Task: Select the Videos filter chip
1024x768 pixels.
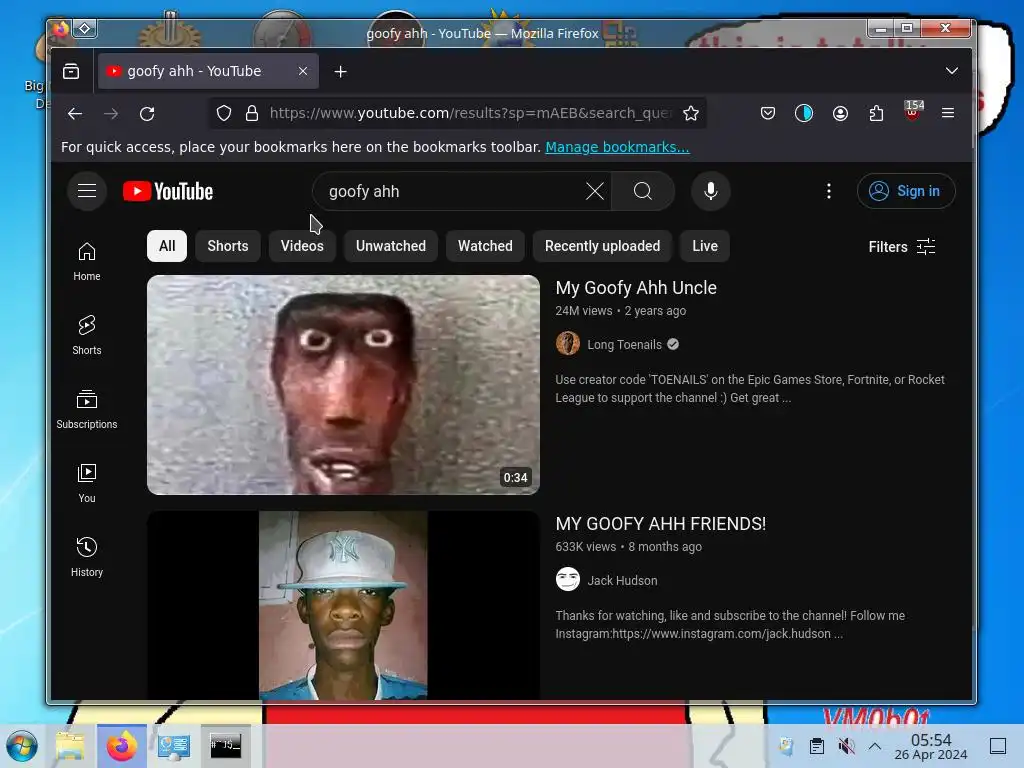Action: click(302, 246)
